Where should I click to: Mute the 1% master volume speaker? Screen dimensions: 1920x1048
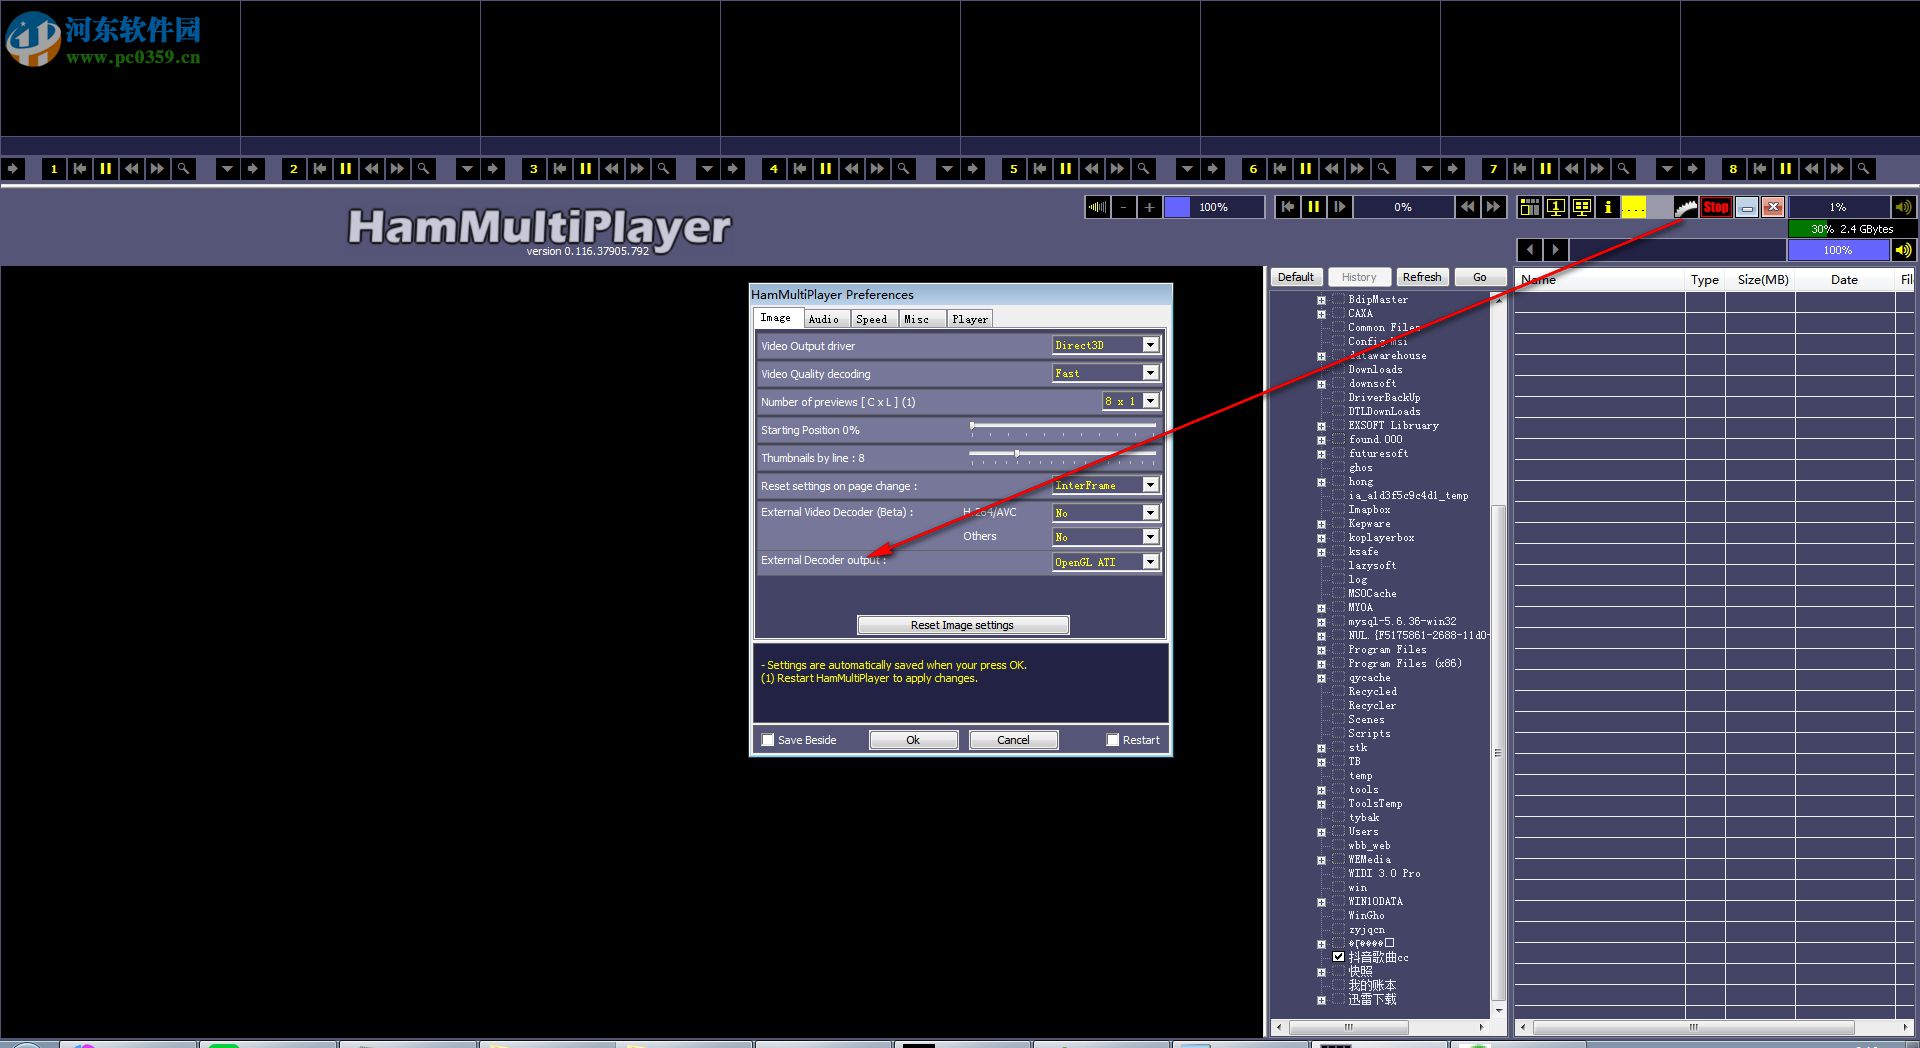click(1903, 207)
